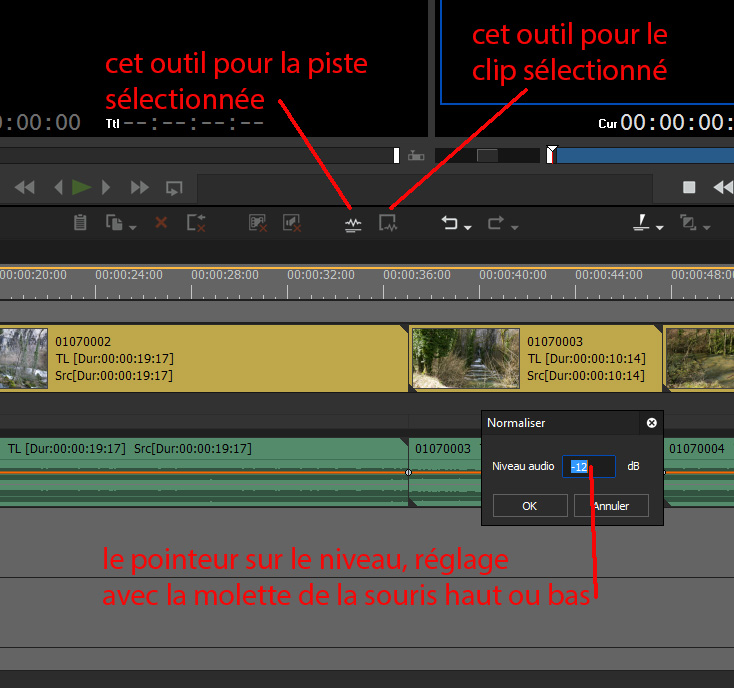
Task: Click the Ripple Delete icon
Action: point(196,223)
